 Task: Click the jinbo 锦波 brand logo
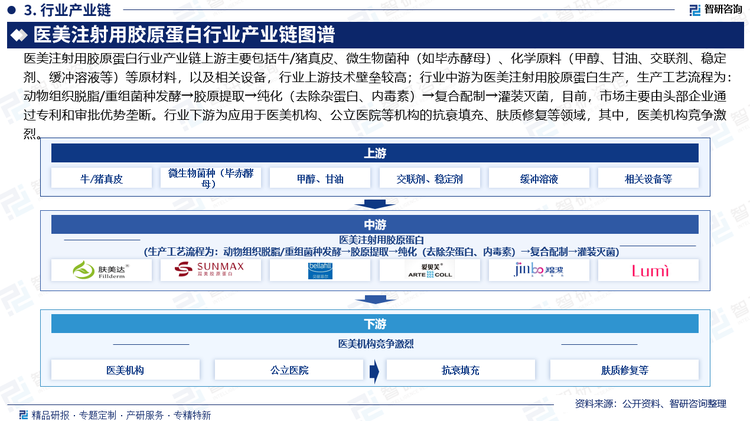click(x=539, y=270)
